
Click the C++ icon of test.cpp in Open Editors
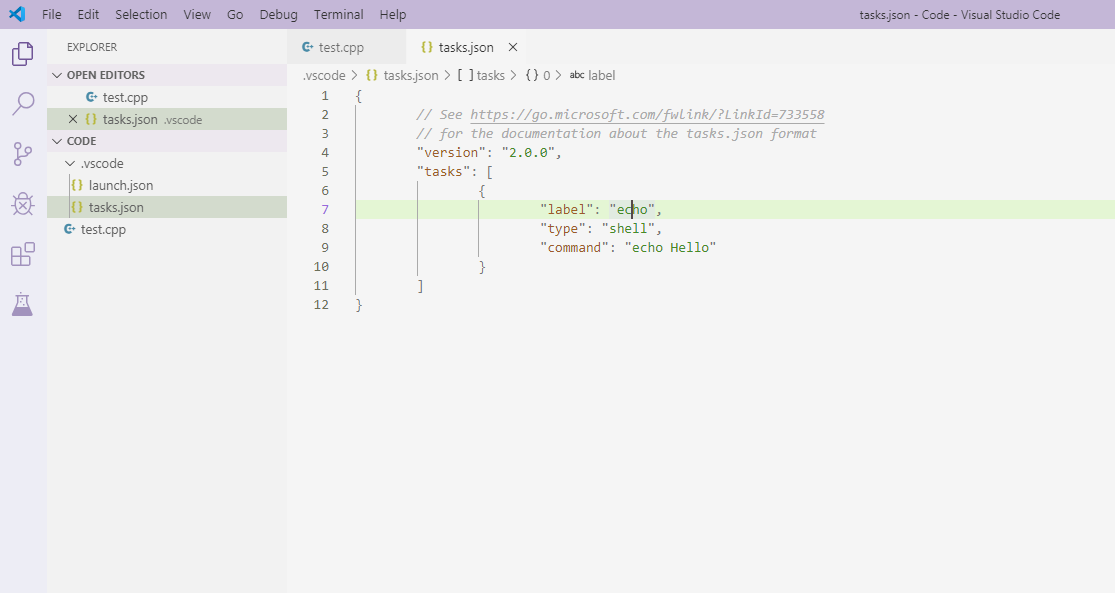coord(92,97)
